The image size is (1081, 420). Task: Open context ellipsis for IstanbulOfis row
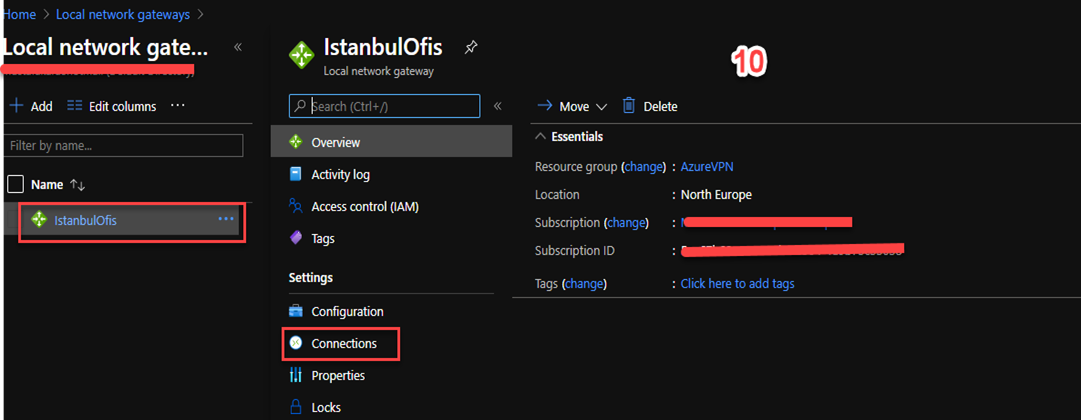pos(225,219)
